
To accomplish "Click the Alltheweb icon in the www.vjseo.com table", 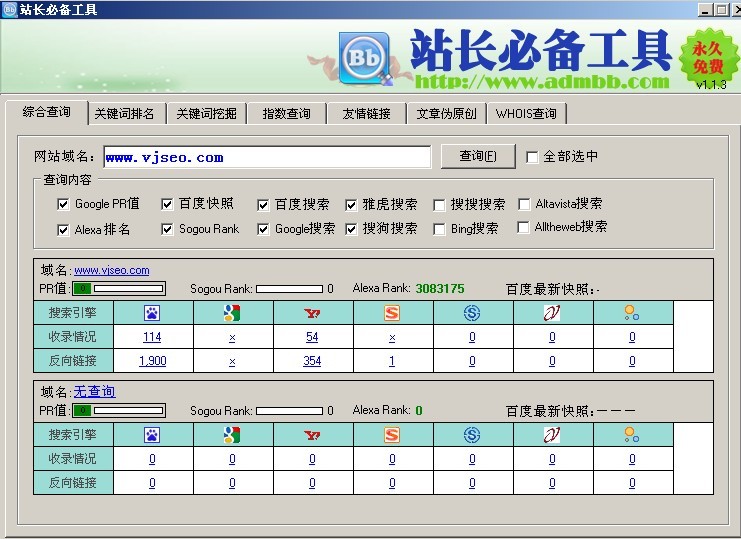I will click(x=631, y=313).
